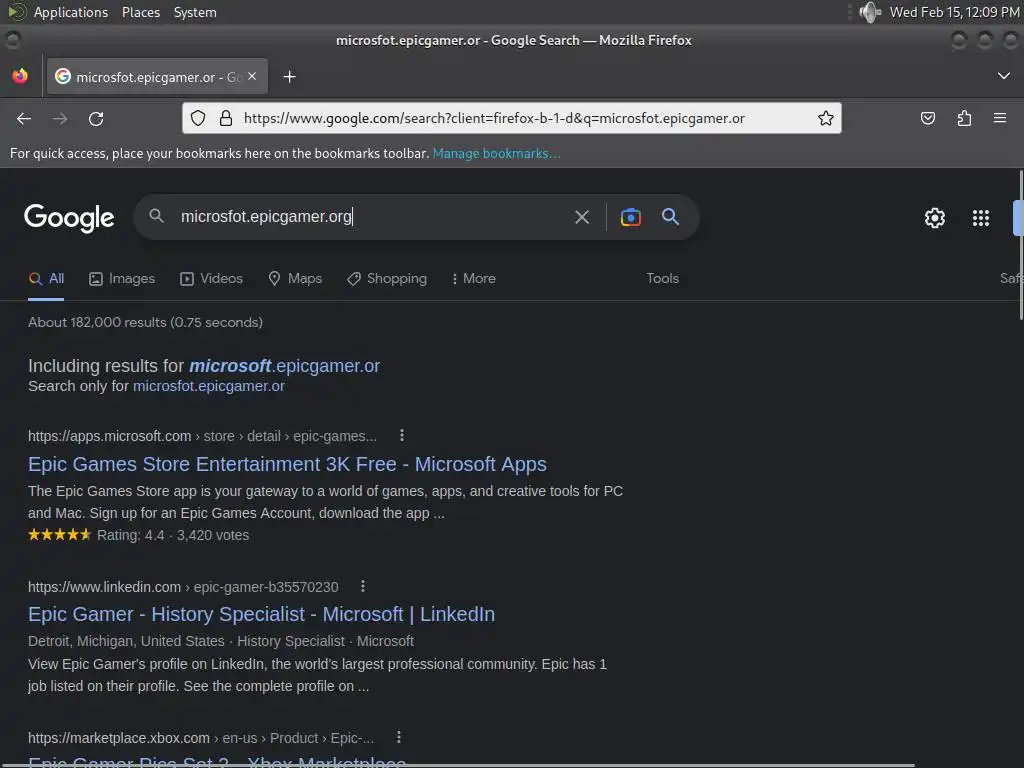Open Epic Gamer History Specialist LinkedIn result
This screenshot has height=768, width=1024.
tap(261, 614)
